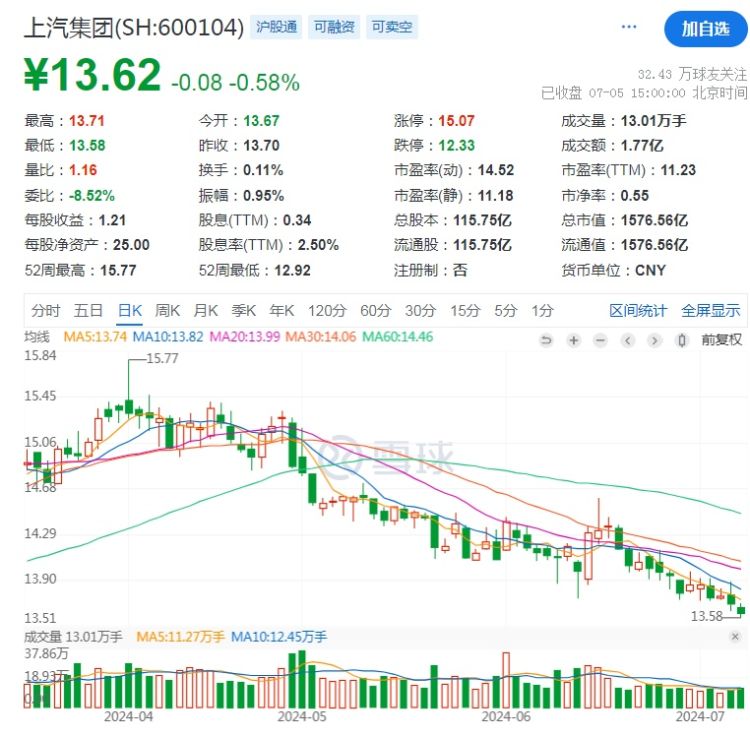The height and width of the screenshot is (737, 750).
Task: Click the 13.58 low marker on chart
Action: pyautogui.click(x=707, y=616)
